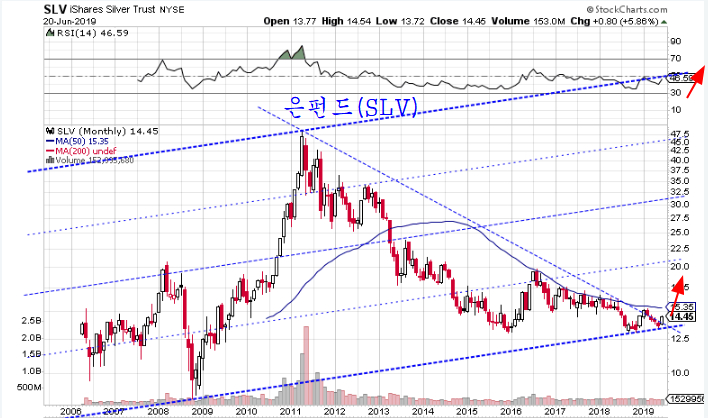Image resolution: width=708 pixels, height=418 pixels.
Task: Click the 15.35 moving average price tag
Action: point(681,307)
